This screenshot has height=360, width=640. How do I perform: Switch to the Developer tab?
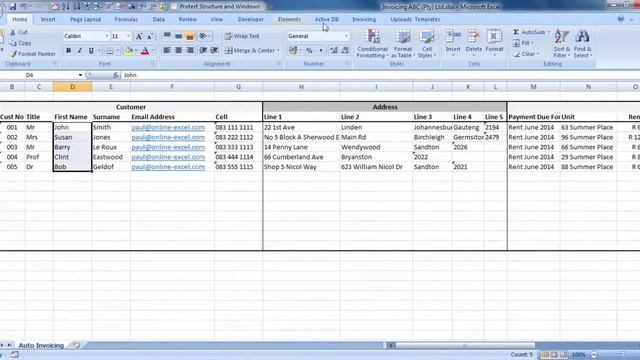click(251, 19)
